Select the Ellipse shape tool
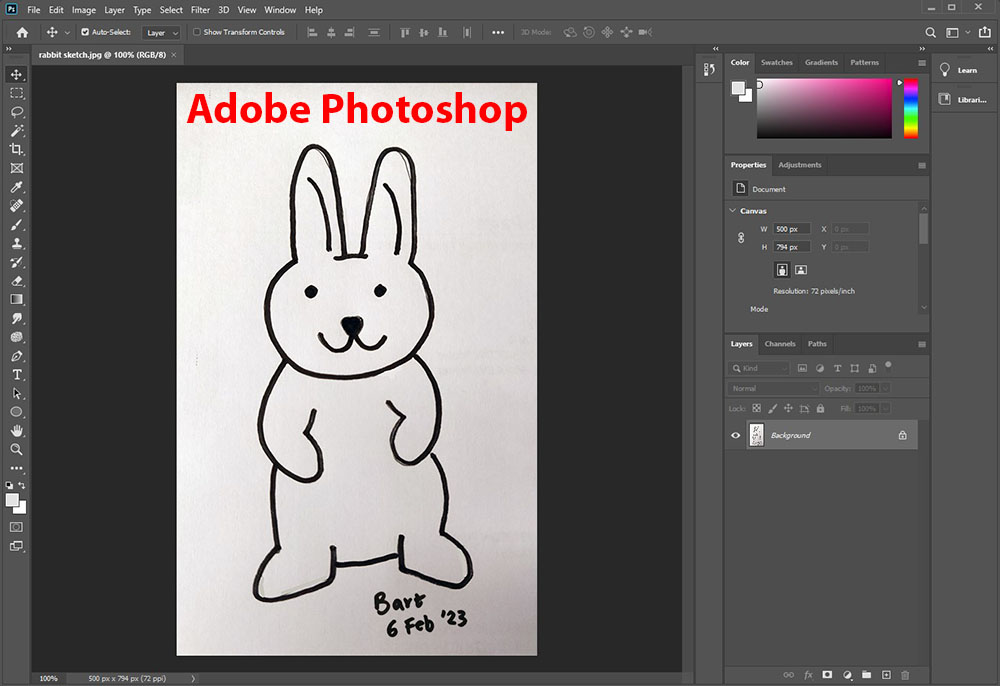 click(x=17, y=412)
